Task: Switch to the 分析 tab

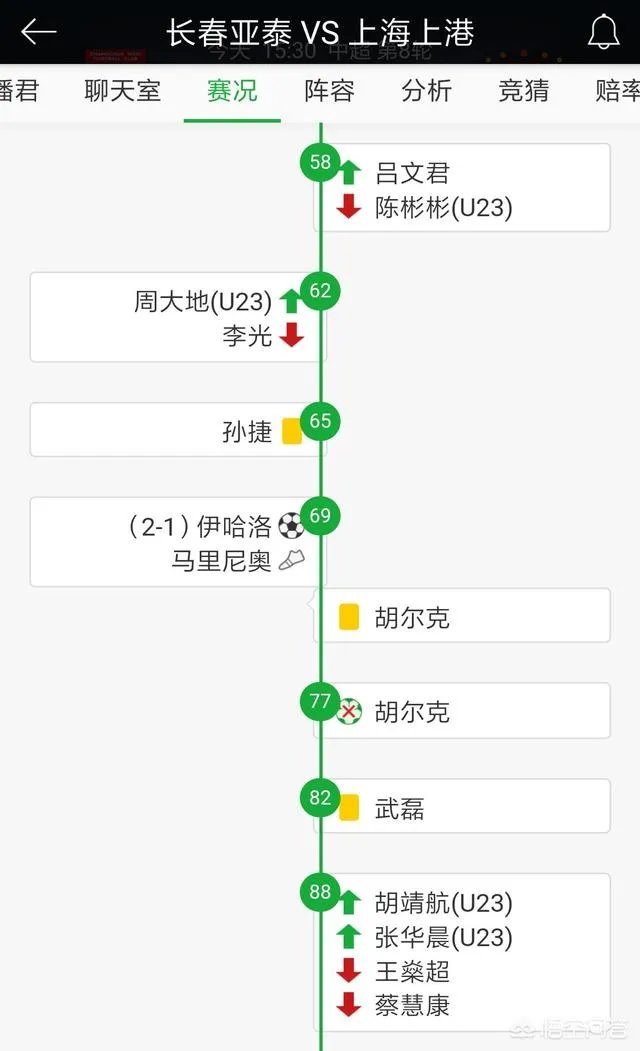Action: [x=426, y=90]
